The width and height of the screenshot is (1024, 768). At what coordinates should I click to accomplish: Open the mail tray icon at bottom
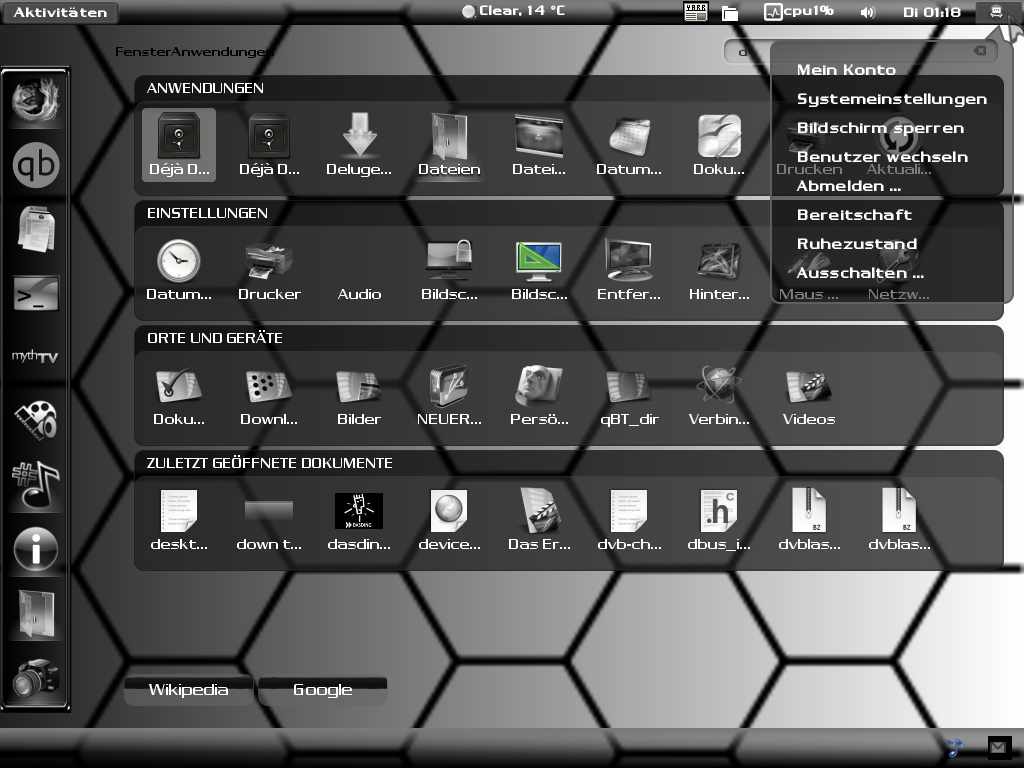coord(997,746)
